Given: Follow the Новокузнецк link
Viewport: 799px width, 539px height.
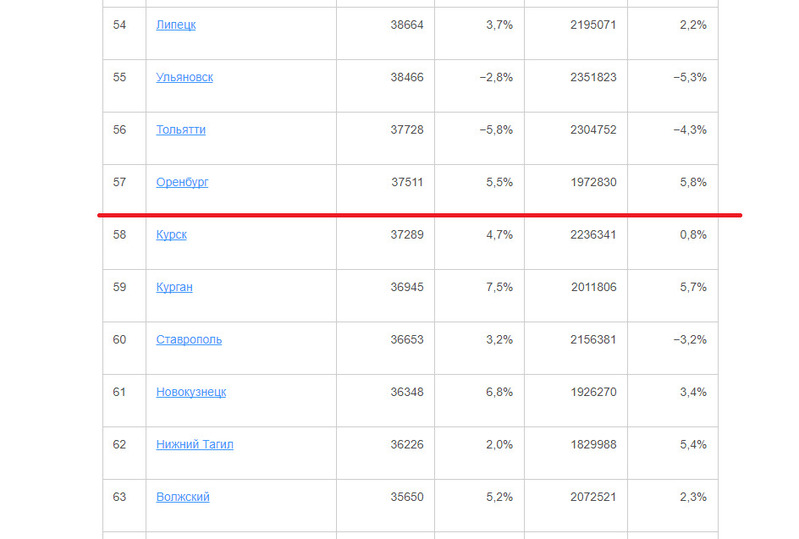Looking at the screenshot, I should (191, 392).
